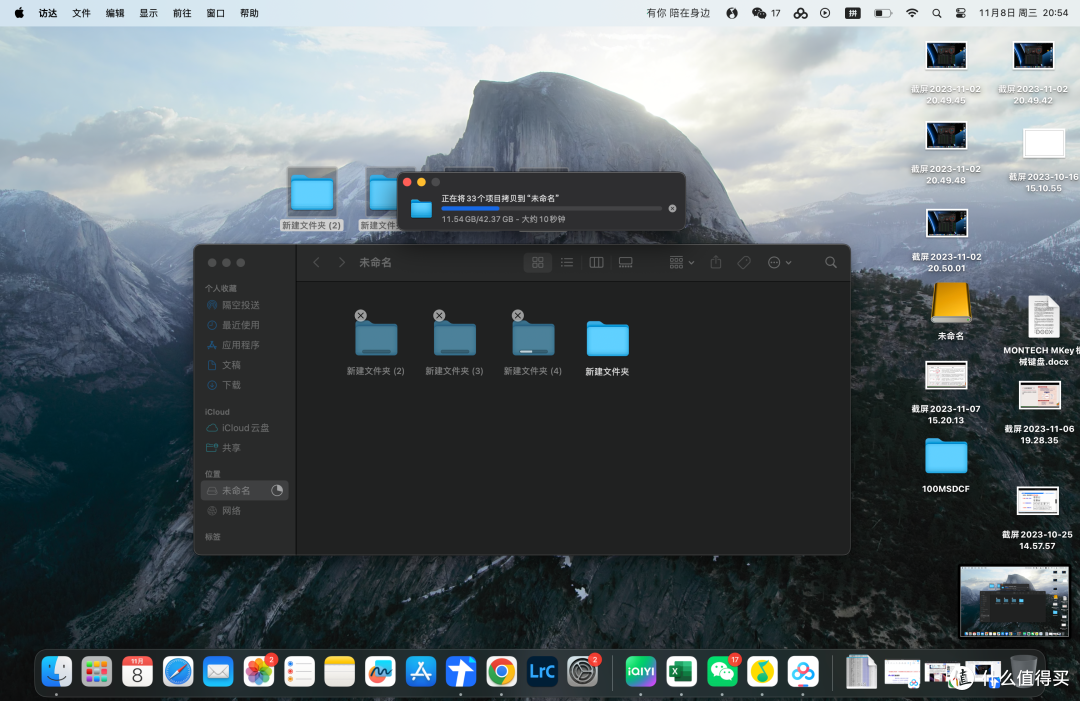The image size is (1080, 701).
Task: Open Control Center in menu bar
Action: click(x=960, y=13)
